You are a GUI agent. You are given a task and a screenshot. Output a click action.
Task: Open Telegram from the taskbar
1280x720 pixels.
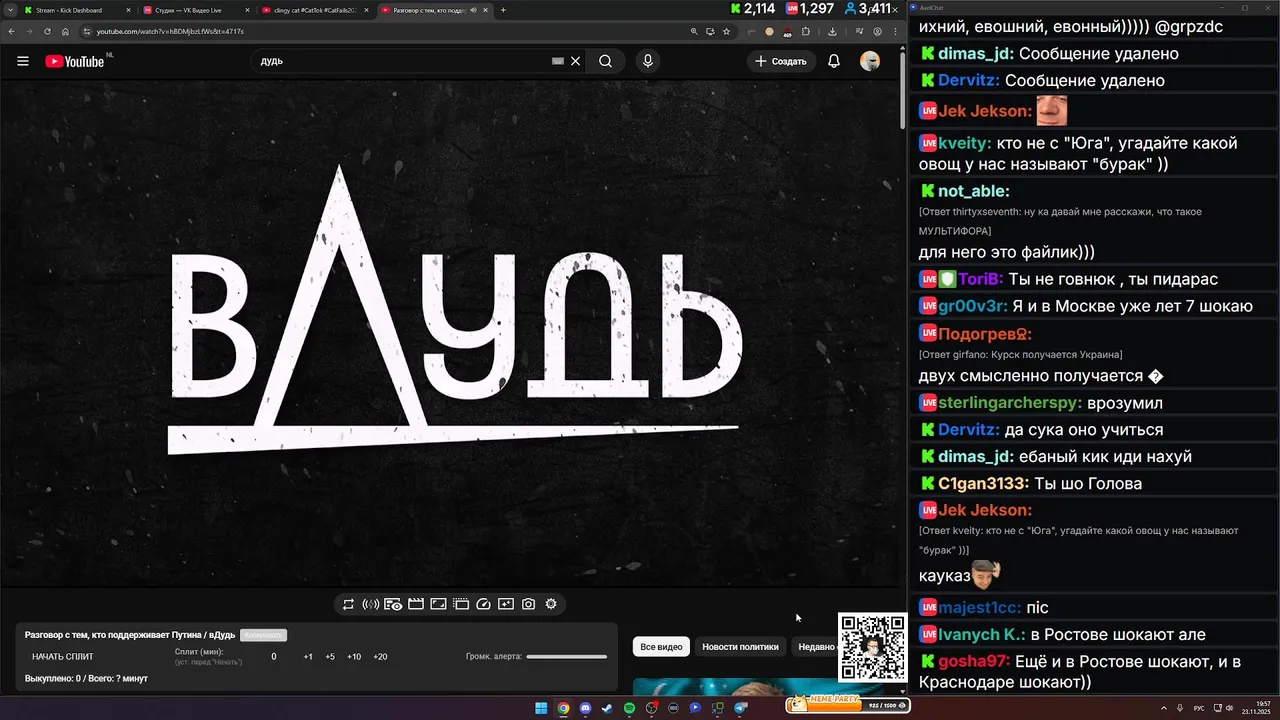tap(741, 708)
